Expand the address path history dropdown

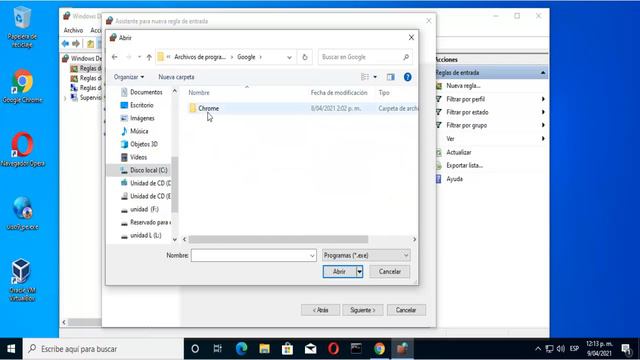pyautogui.click(x=289, y=57)
